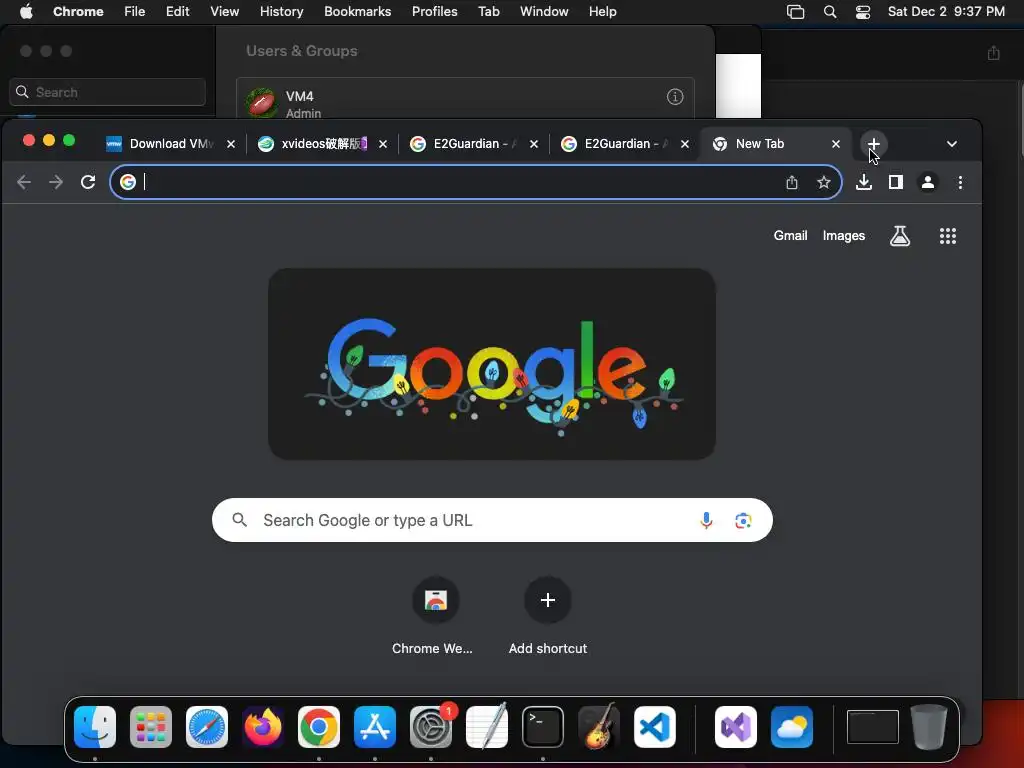
Task: Open Spotlight search in menu bar
Action: pos(829,11)
